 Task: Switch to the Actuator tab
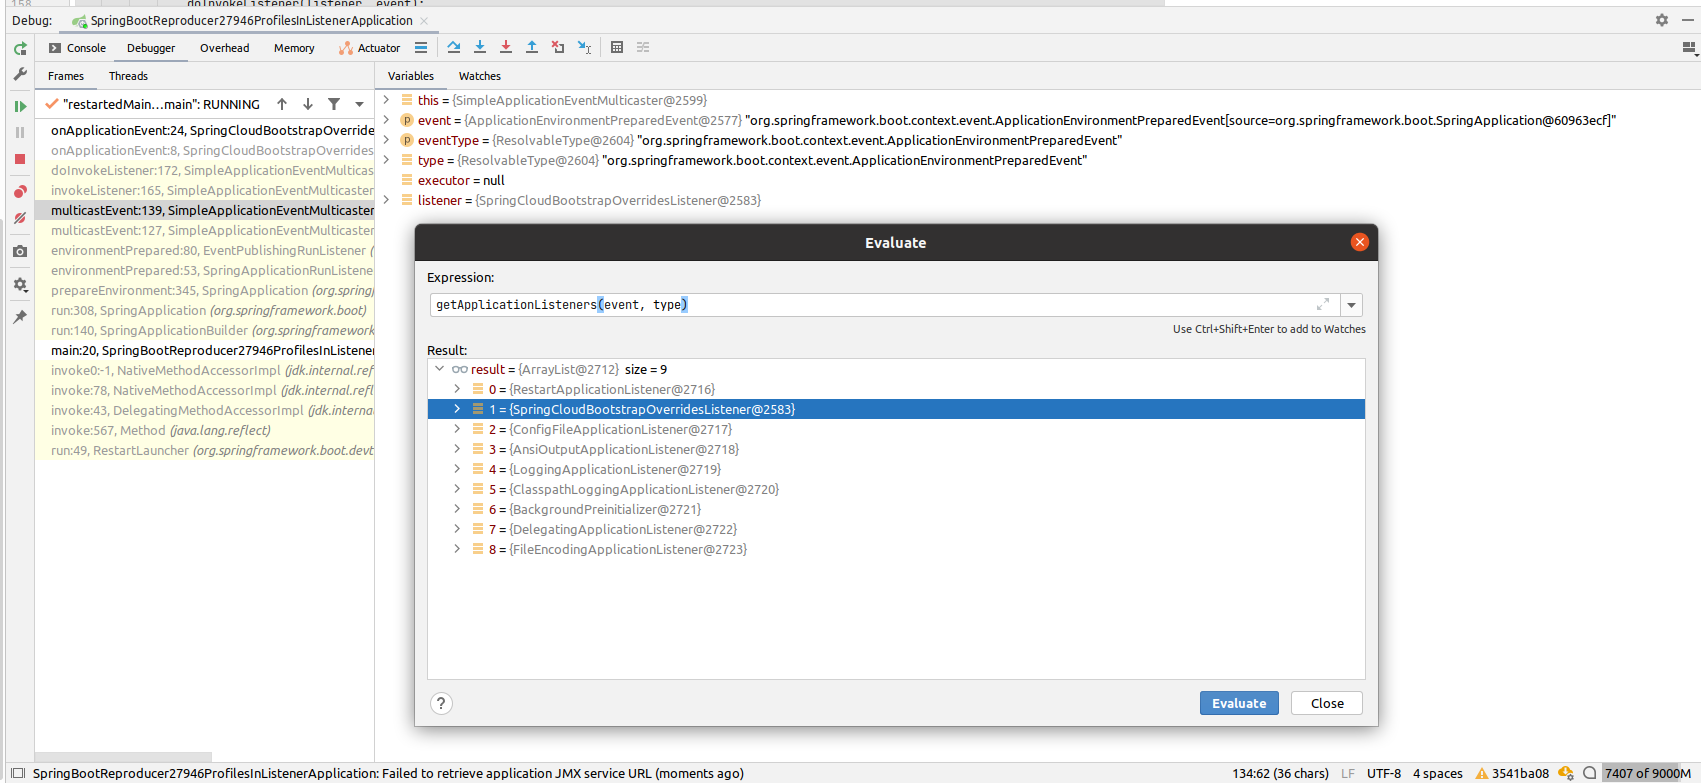point(369,48)
